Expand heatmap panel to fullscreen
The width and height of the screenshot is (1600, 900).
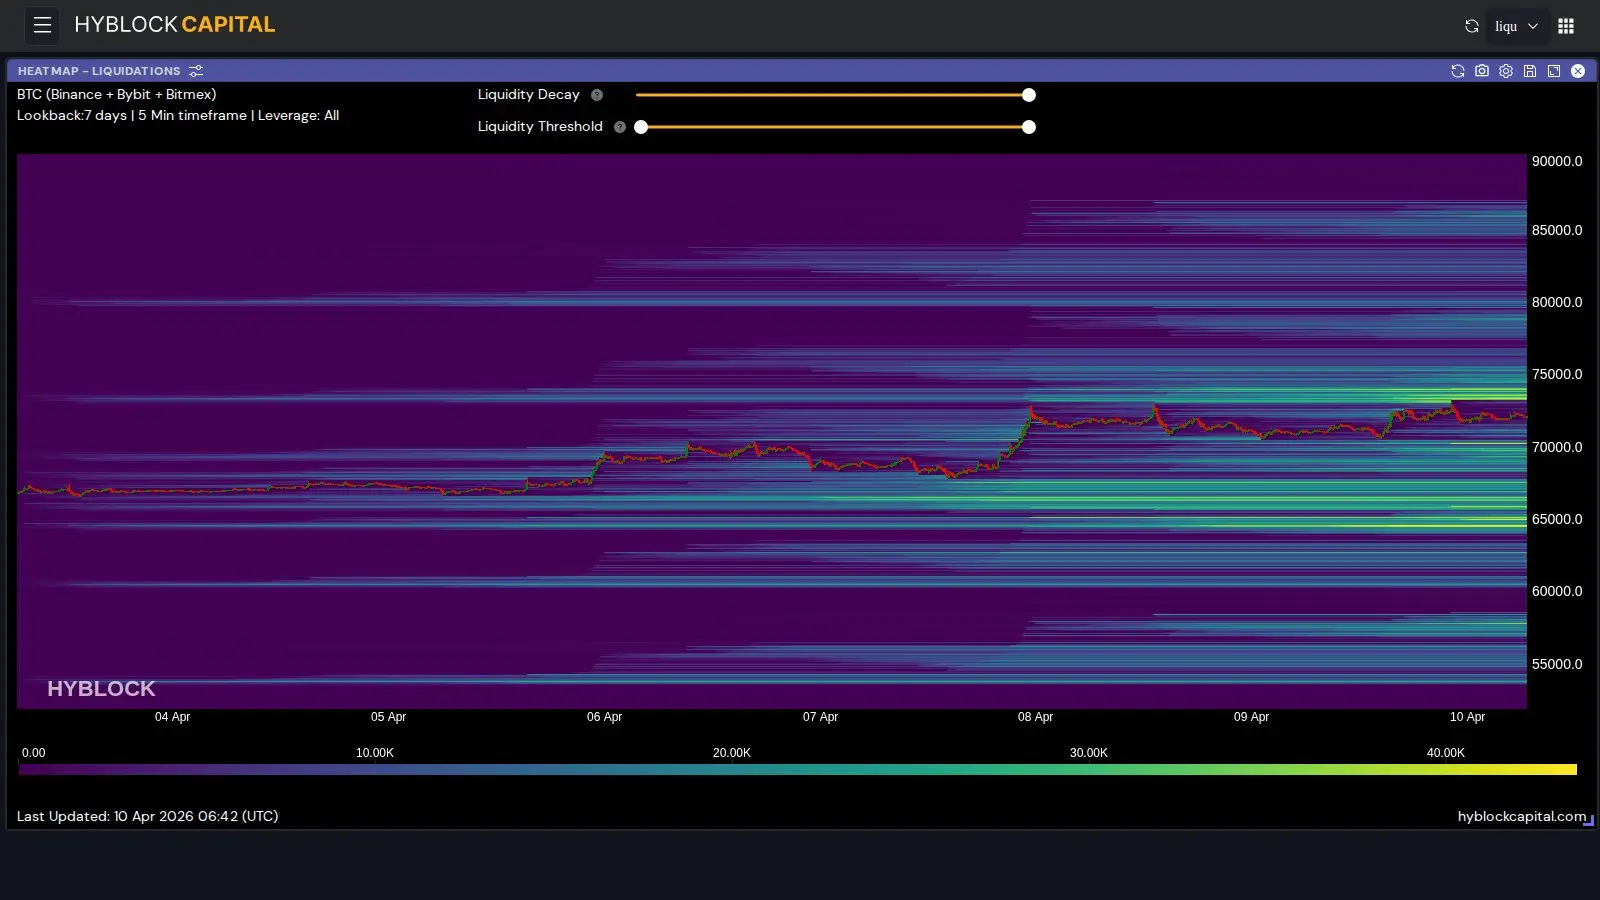1553,71
